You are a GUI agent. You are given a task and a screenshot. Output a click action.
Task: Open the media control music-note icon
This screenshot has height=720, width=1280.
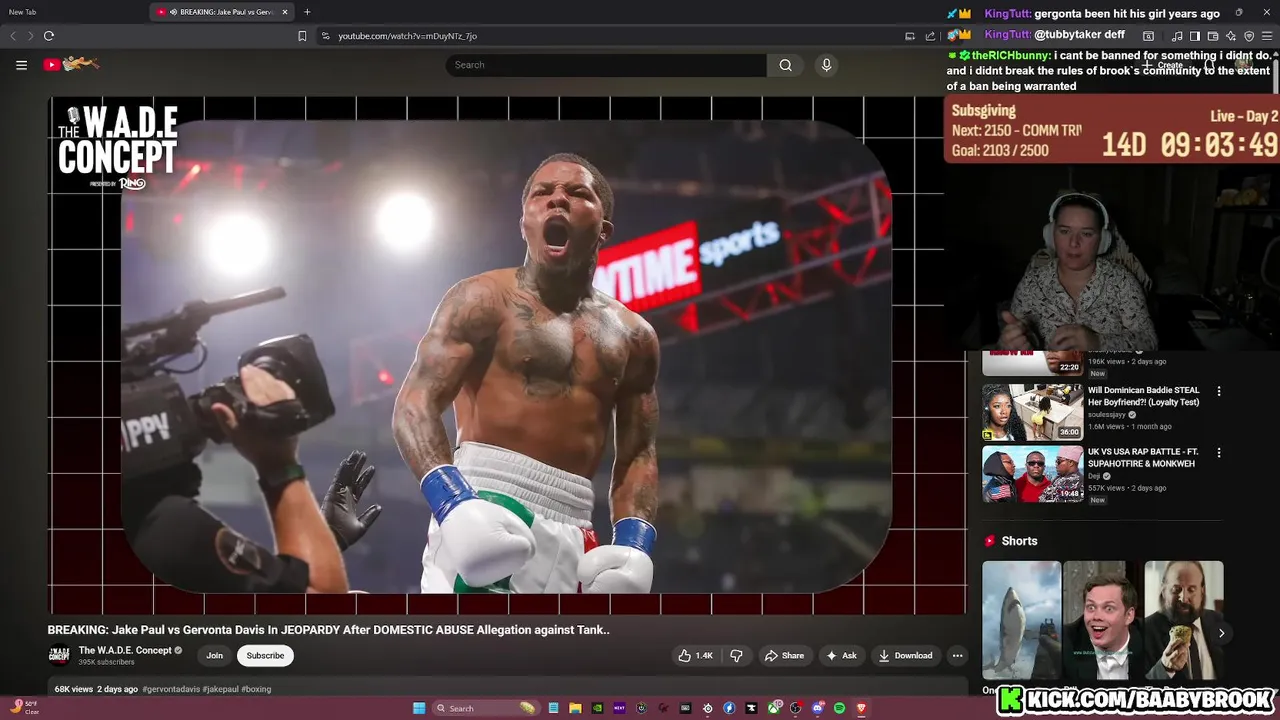click(1177, 36)
